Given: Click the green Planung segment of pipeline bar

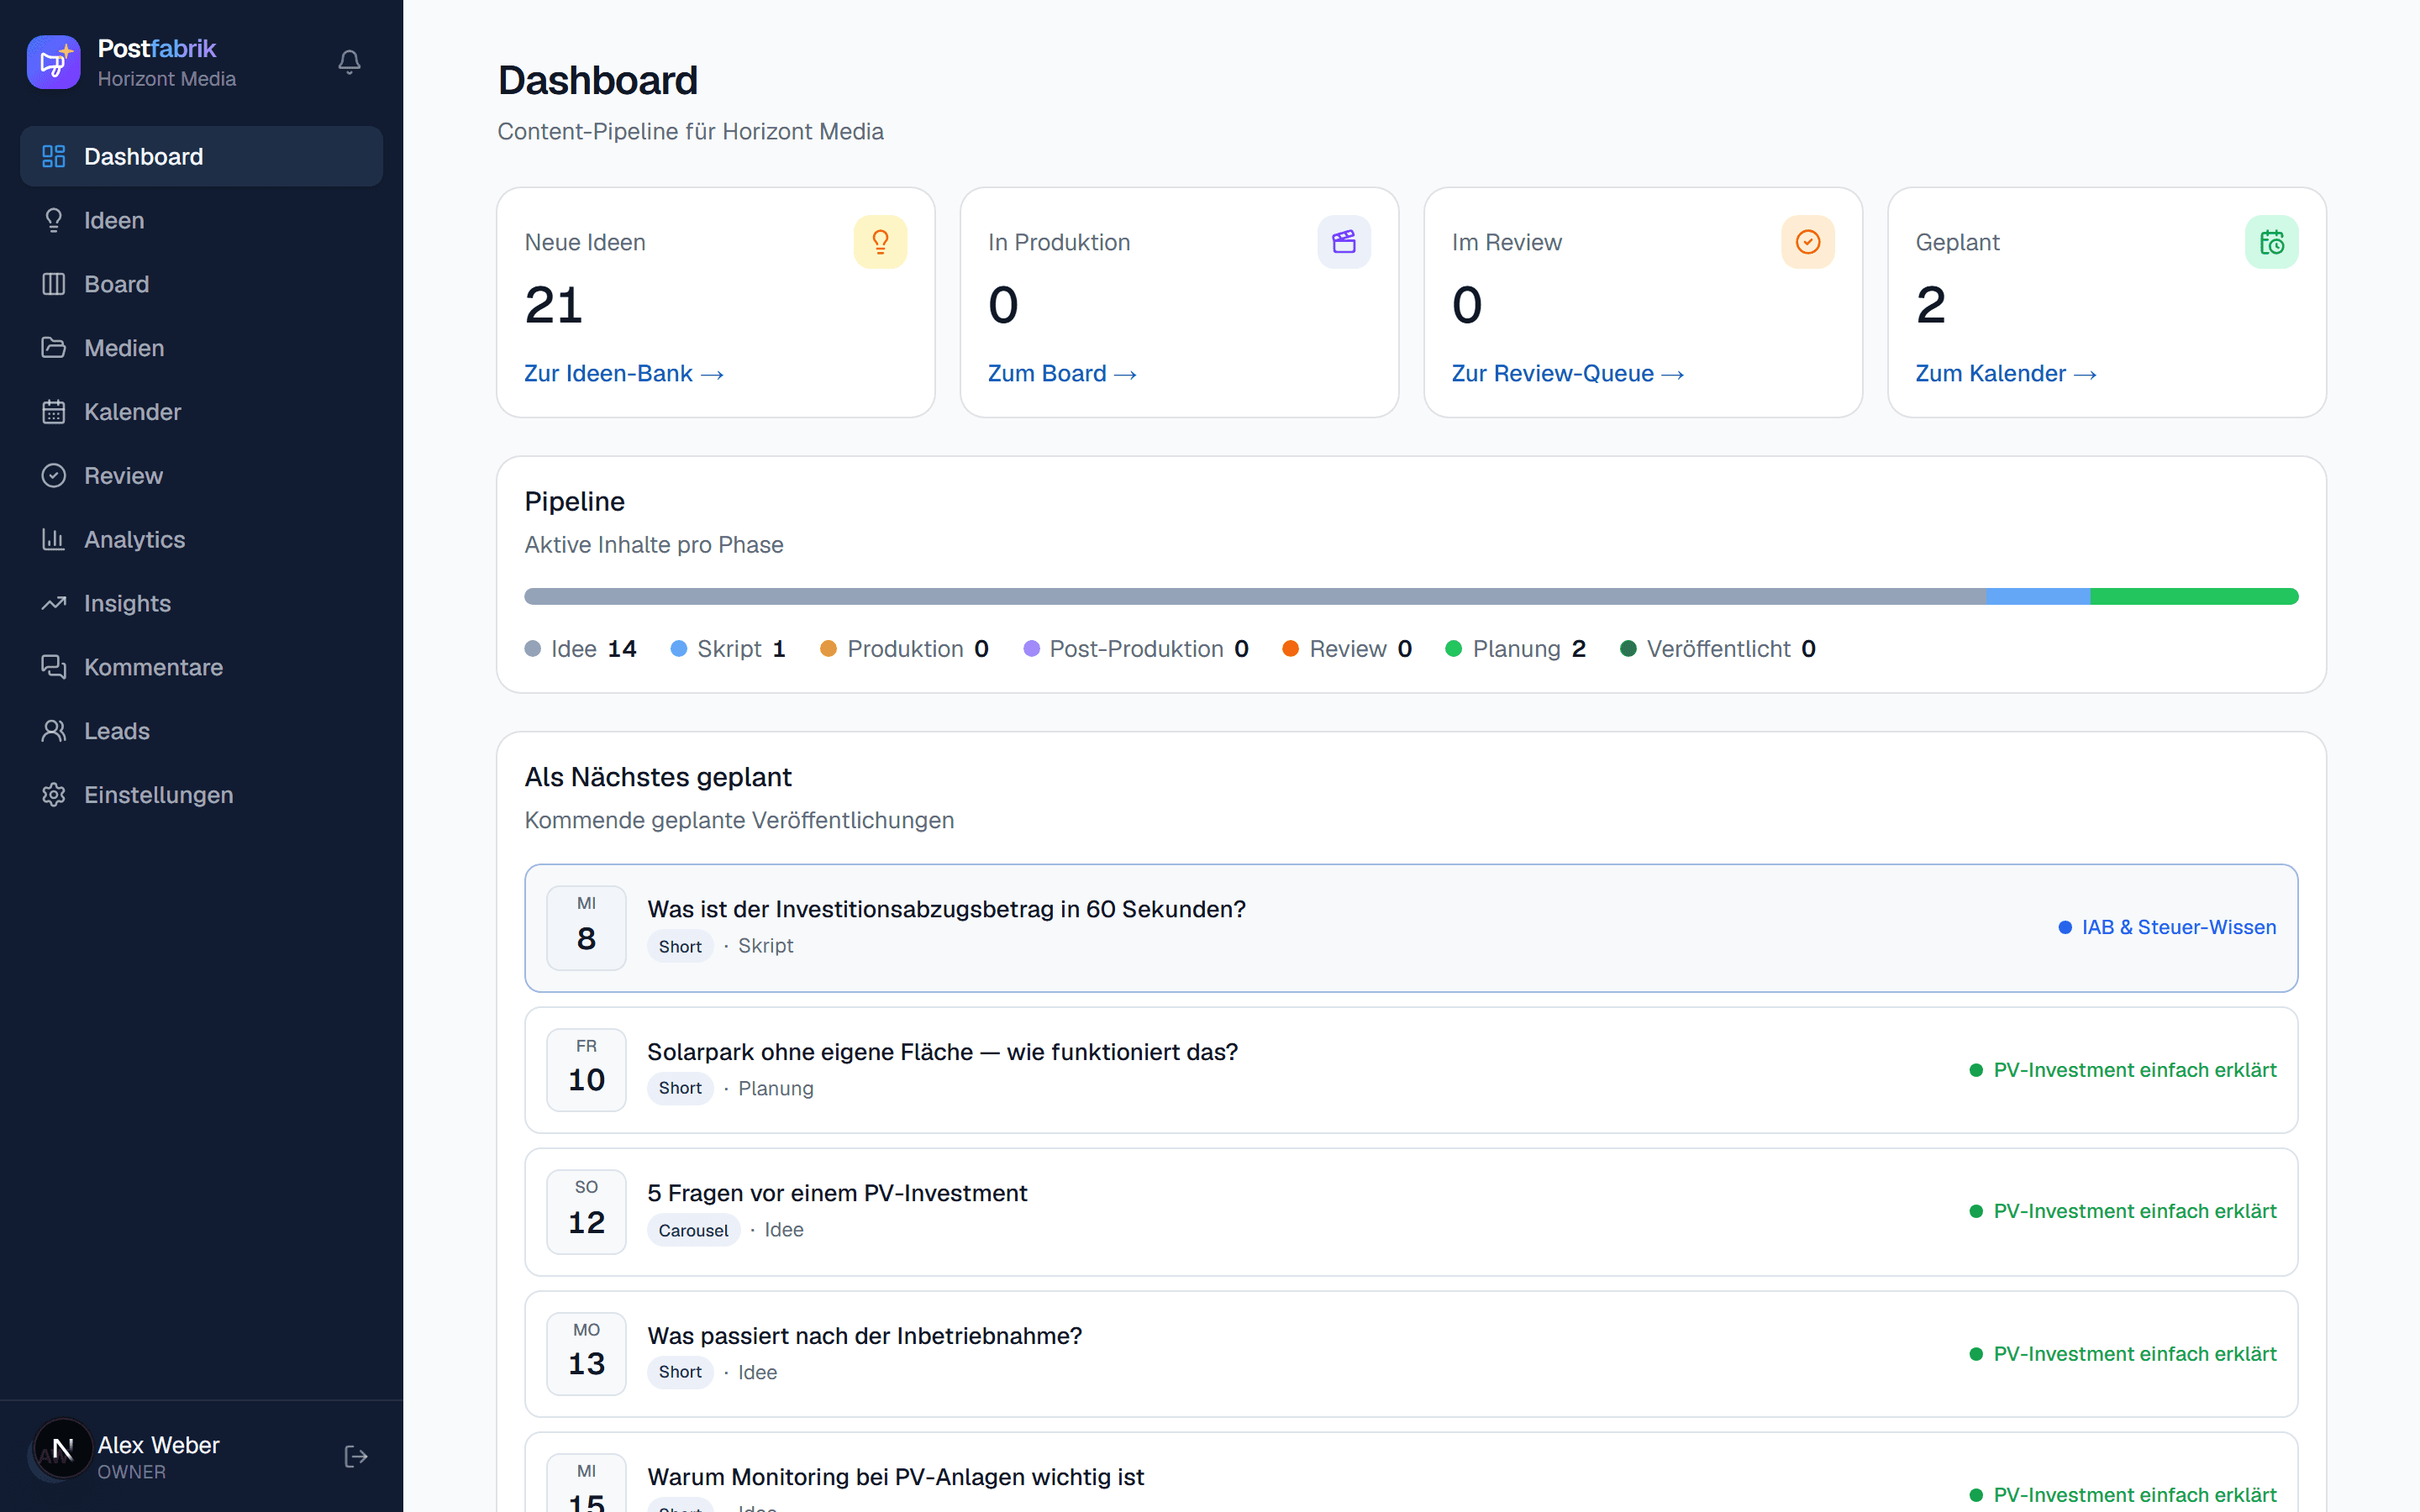Looking at the screenshot, I should [2195, 596].
